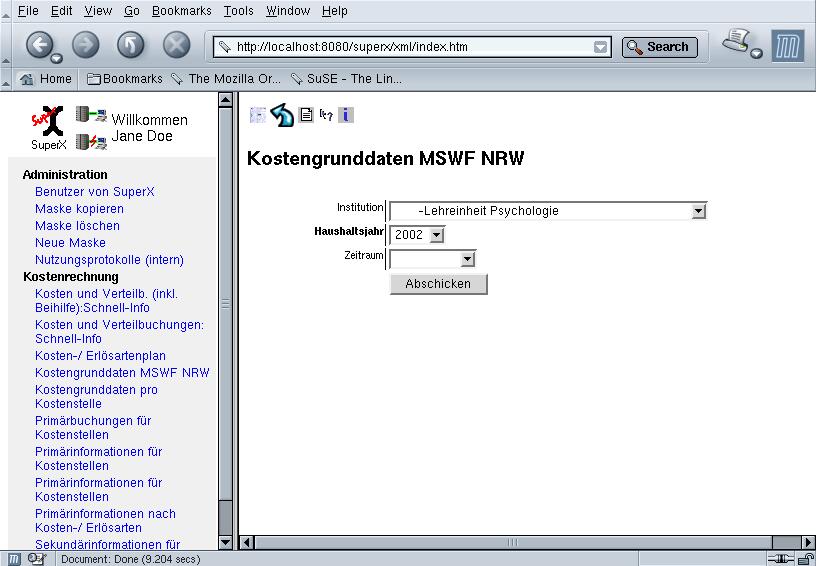Click the server login icon beside Willkommen
The width and height of the screenshot is (816, 566).
click(91, 116)
